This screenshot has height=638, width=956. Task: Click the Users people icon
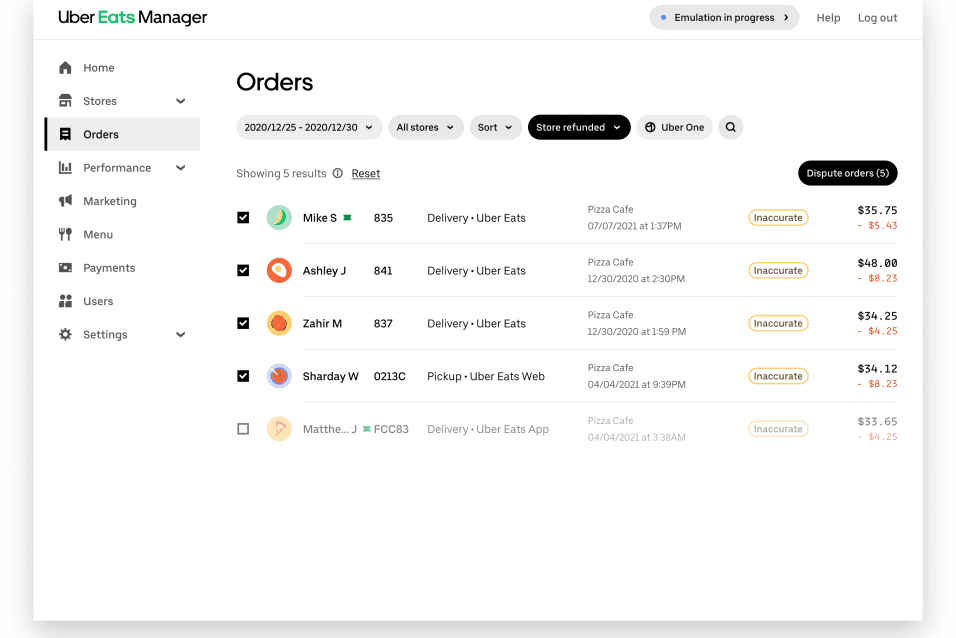tap(65, 301)
